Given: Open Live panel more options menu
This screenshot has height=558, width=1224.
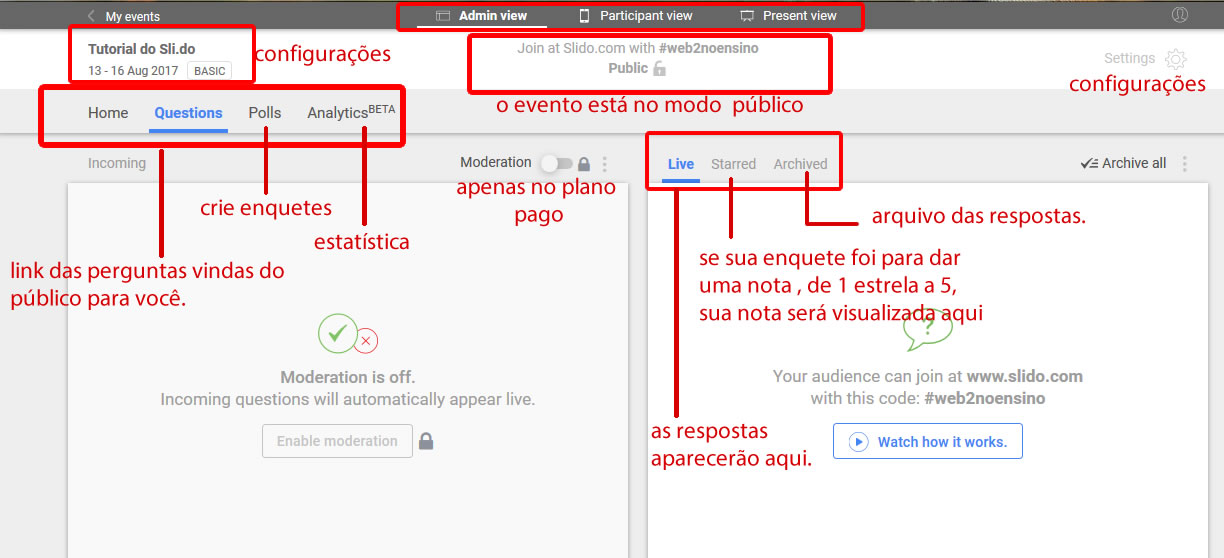Looking at the screenshot, I should point(1185,164).
